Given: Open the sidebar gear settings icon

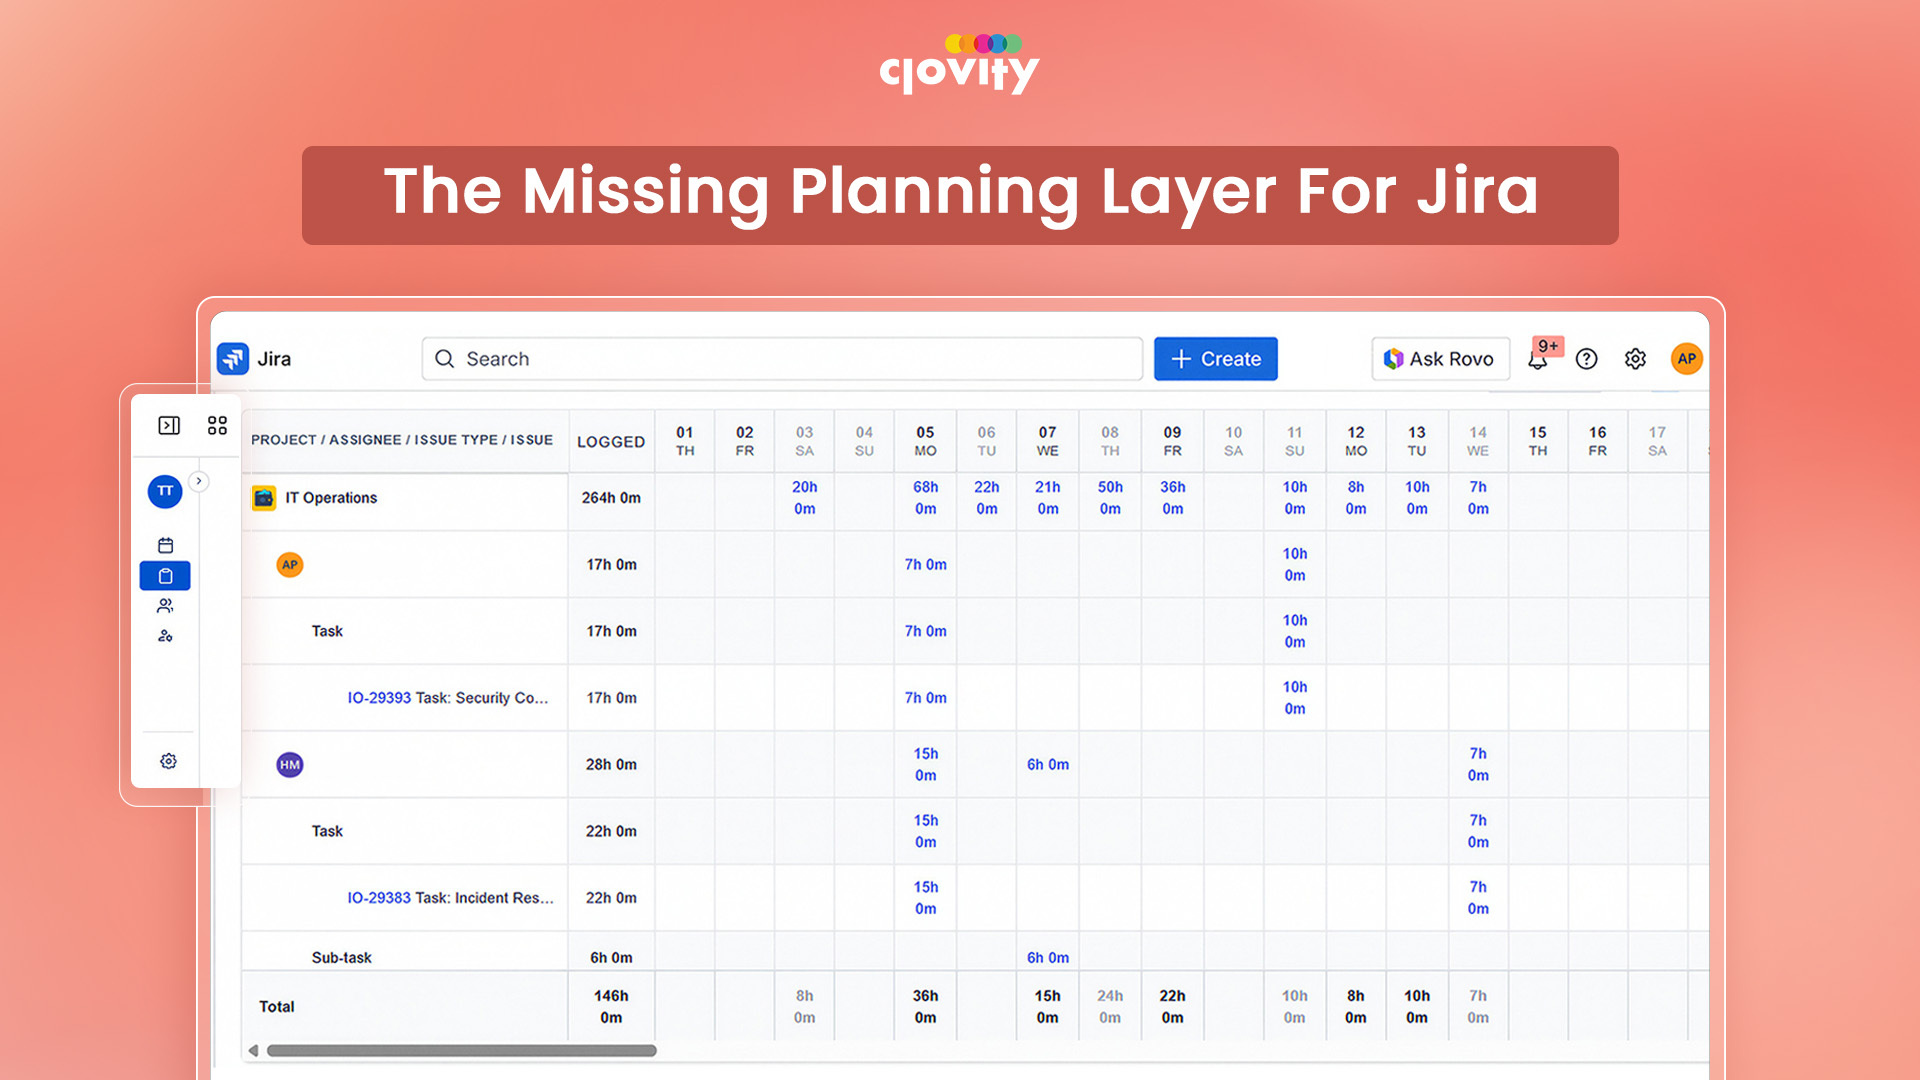Looking at the screenshot, I should [168, 761].
